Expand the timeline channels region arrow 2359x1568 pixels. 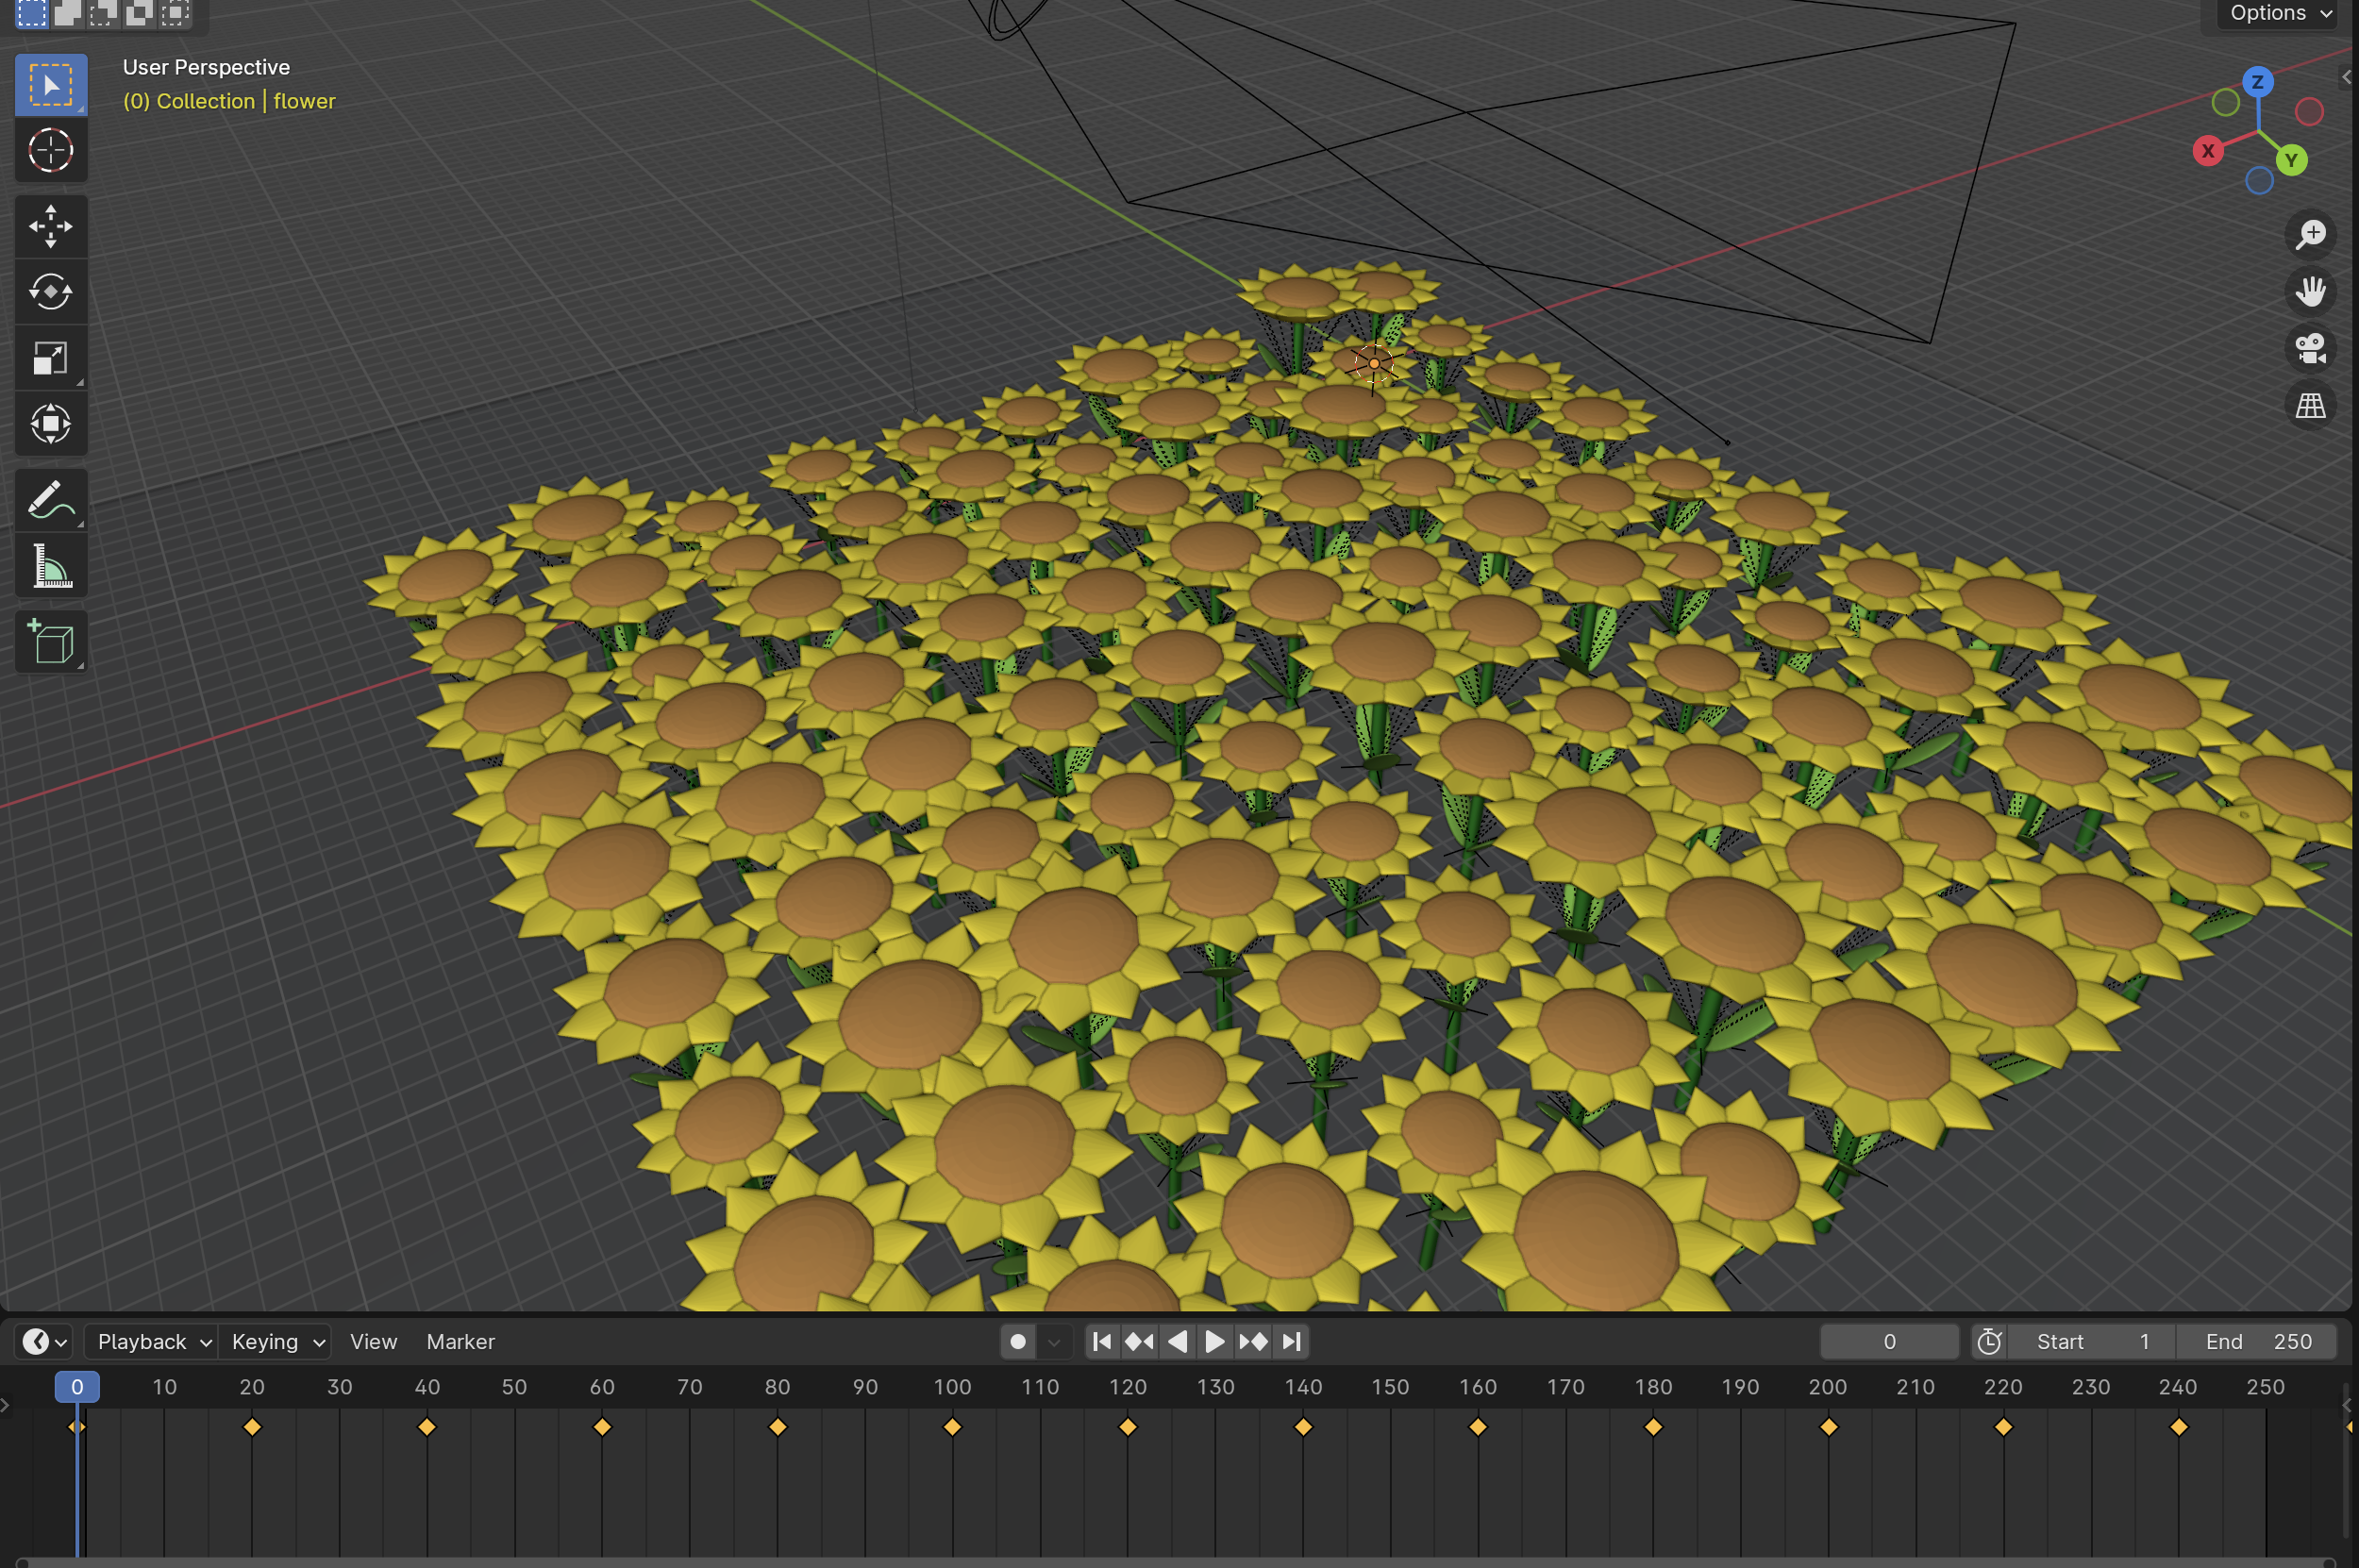click(5, 1405)
